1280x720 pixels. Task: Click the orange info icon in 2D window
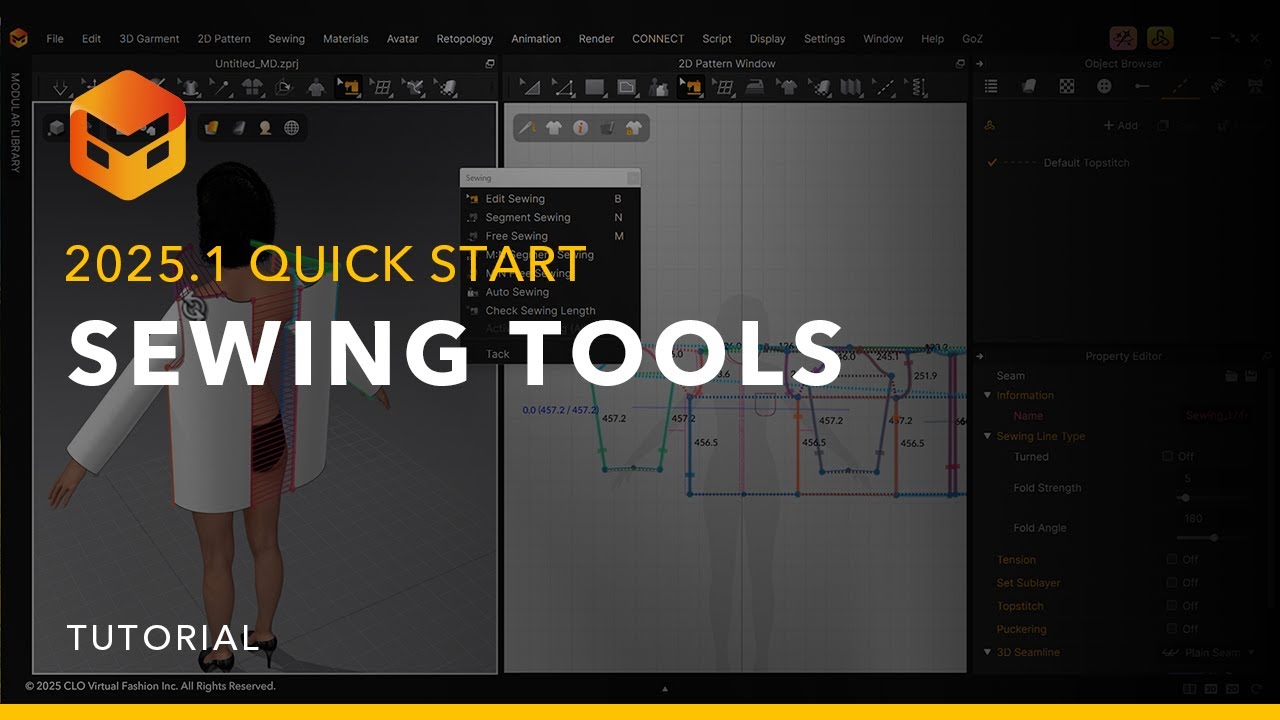580,127
